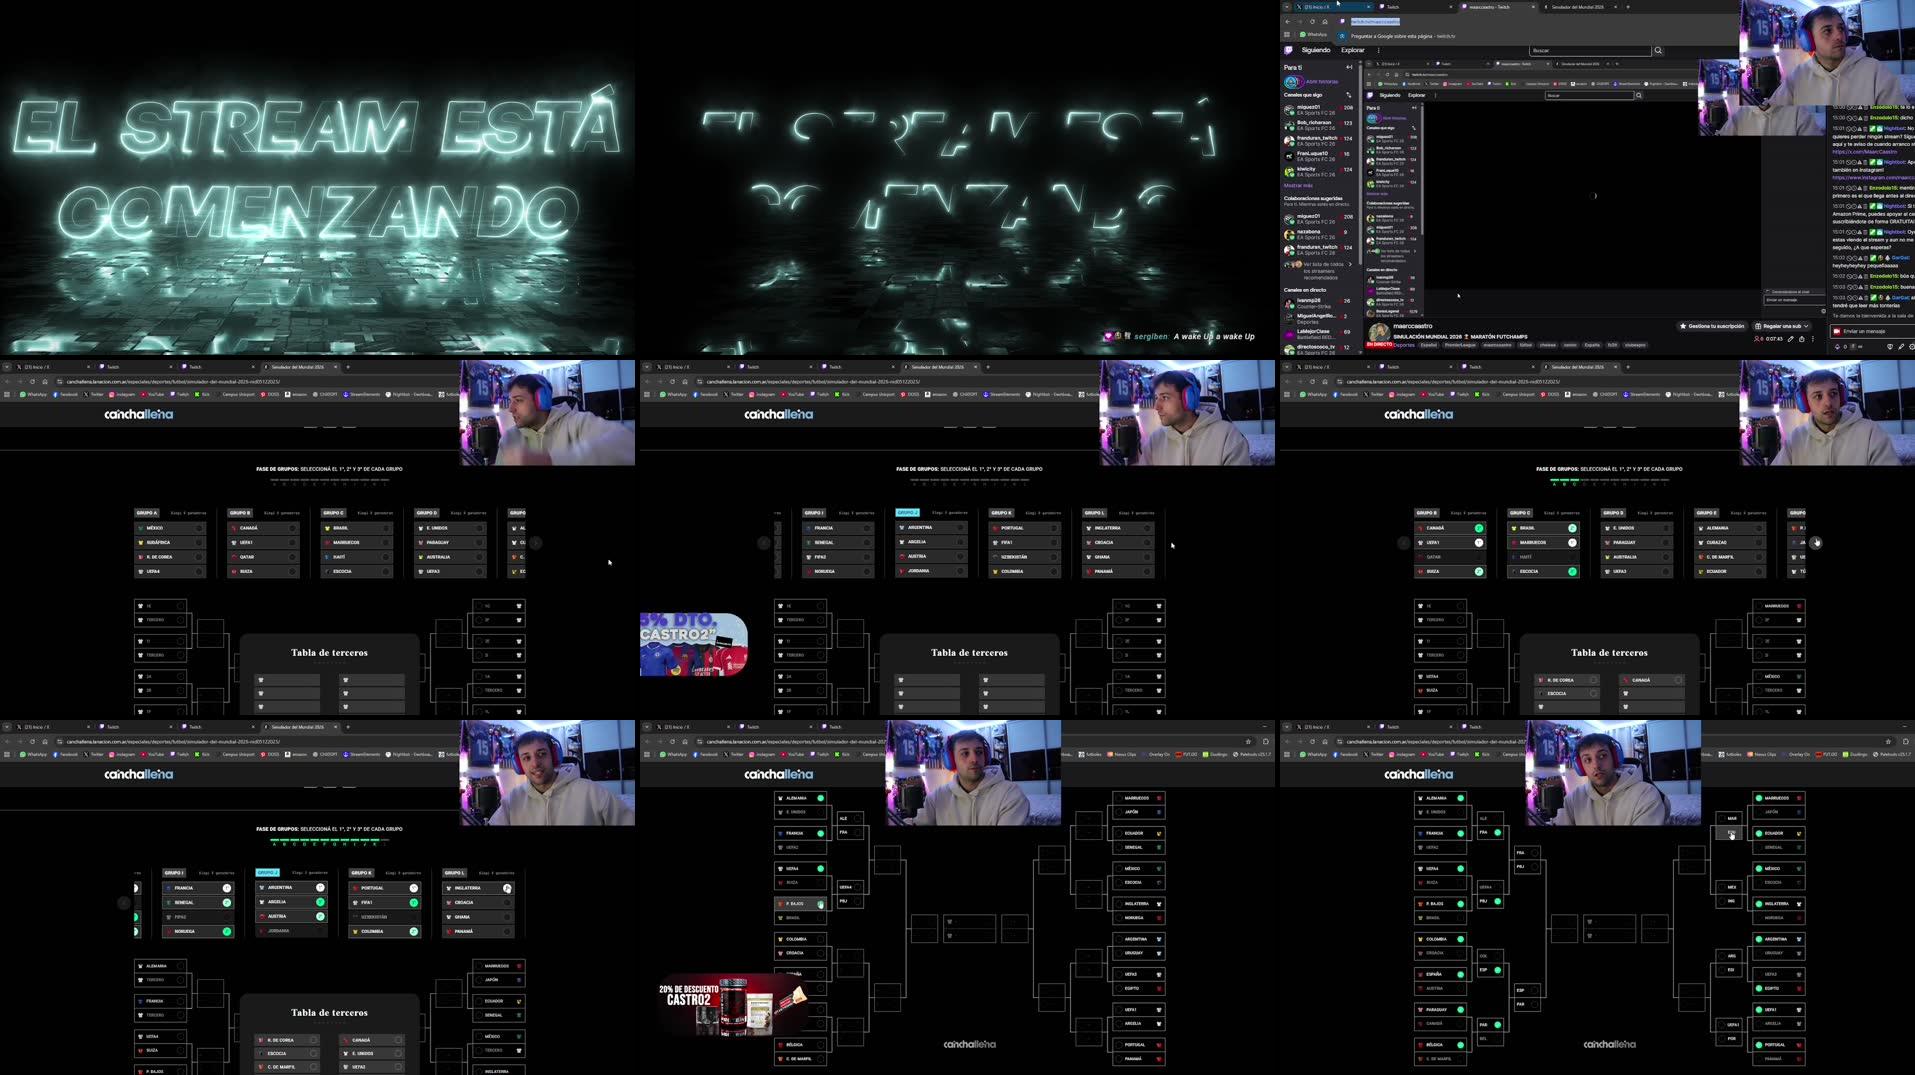
Task: Click the Enviar un mensaje chat input
Action: coord(1872,331)
